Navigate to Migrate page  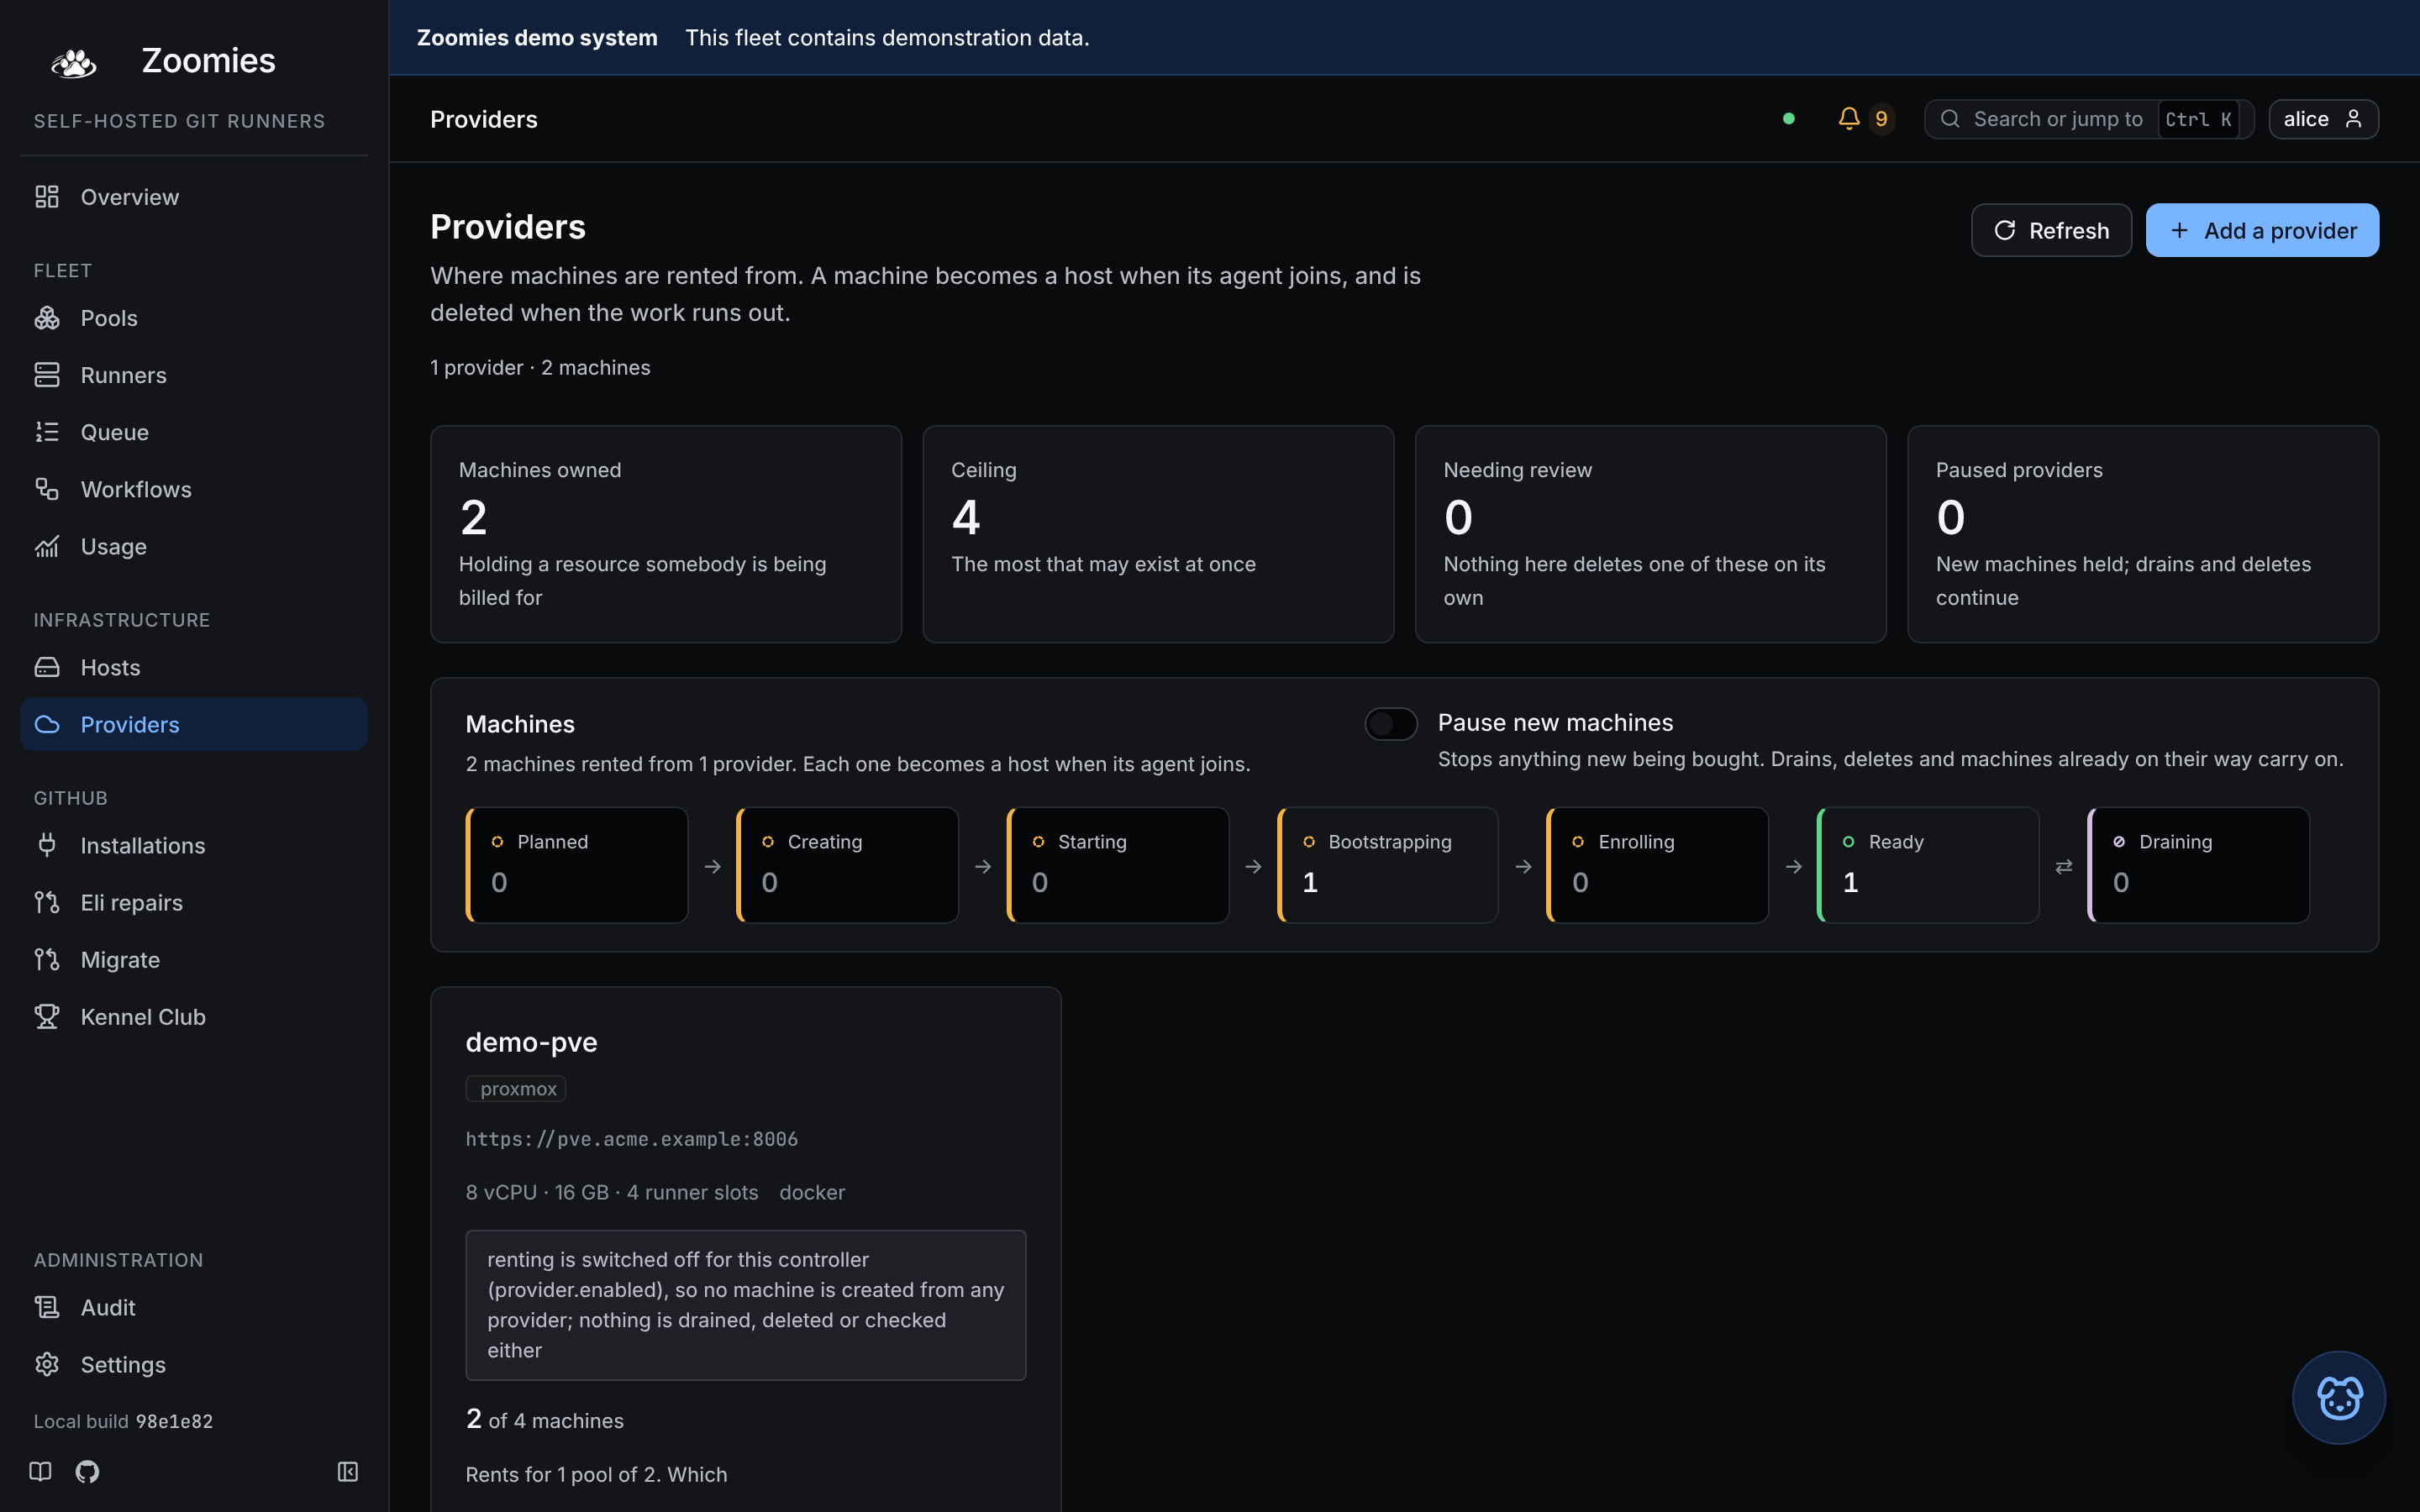point(194,959)
